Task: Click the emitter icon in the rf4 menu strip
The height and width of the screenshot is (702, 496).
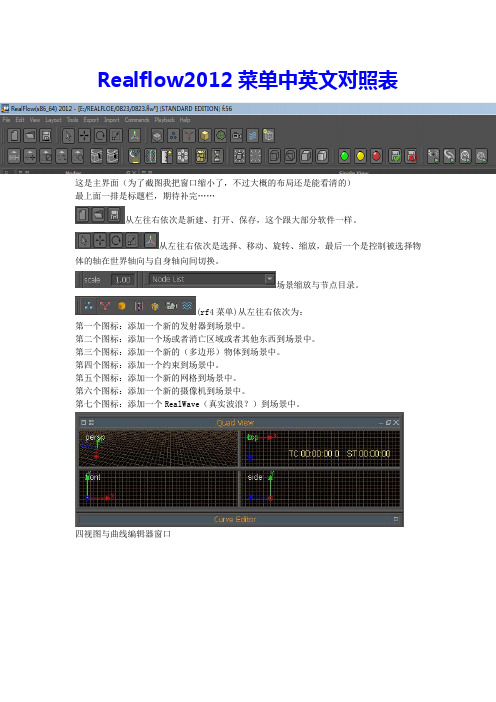Action: tap(89, 306)
